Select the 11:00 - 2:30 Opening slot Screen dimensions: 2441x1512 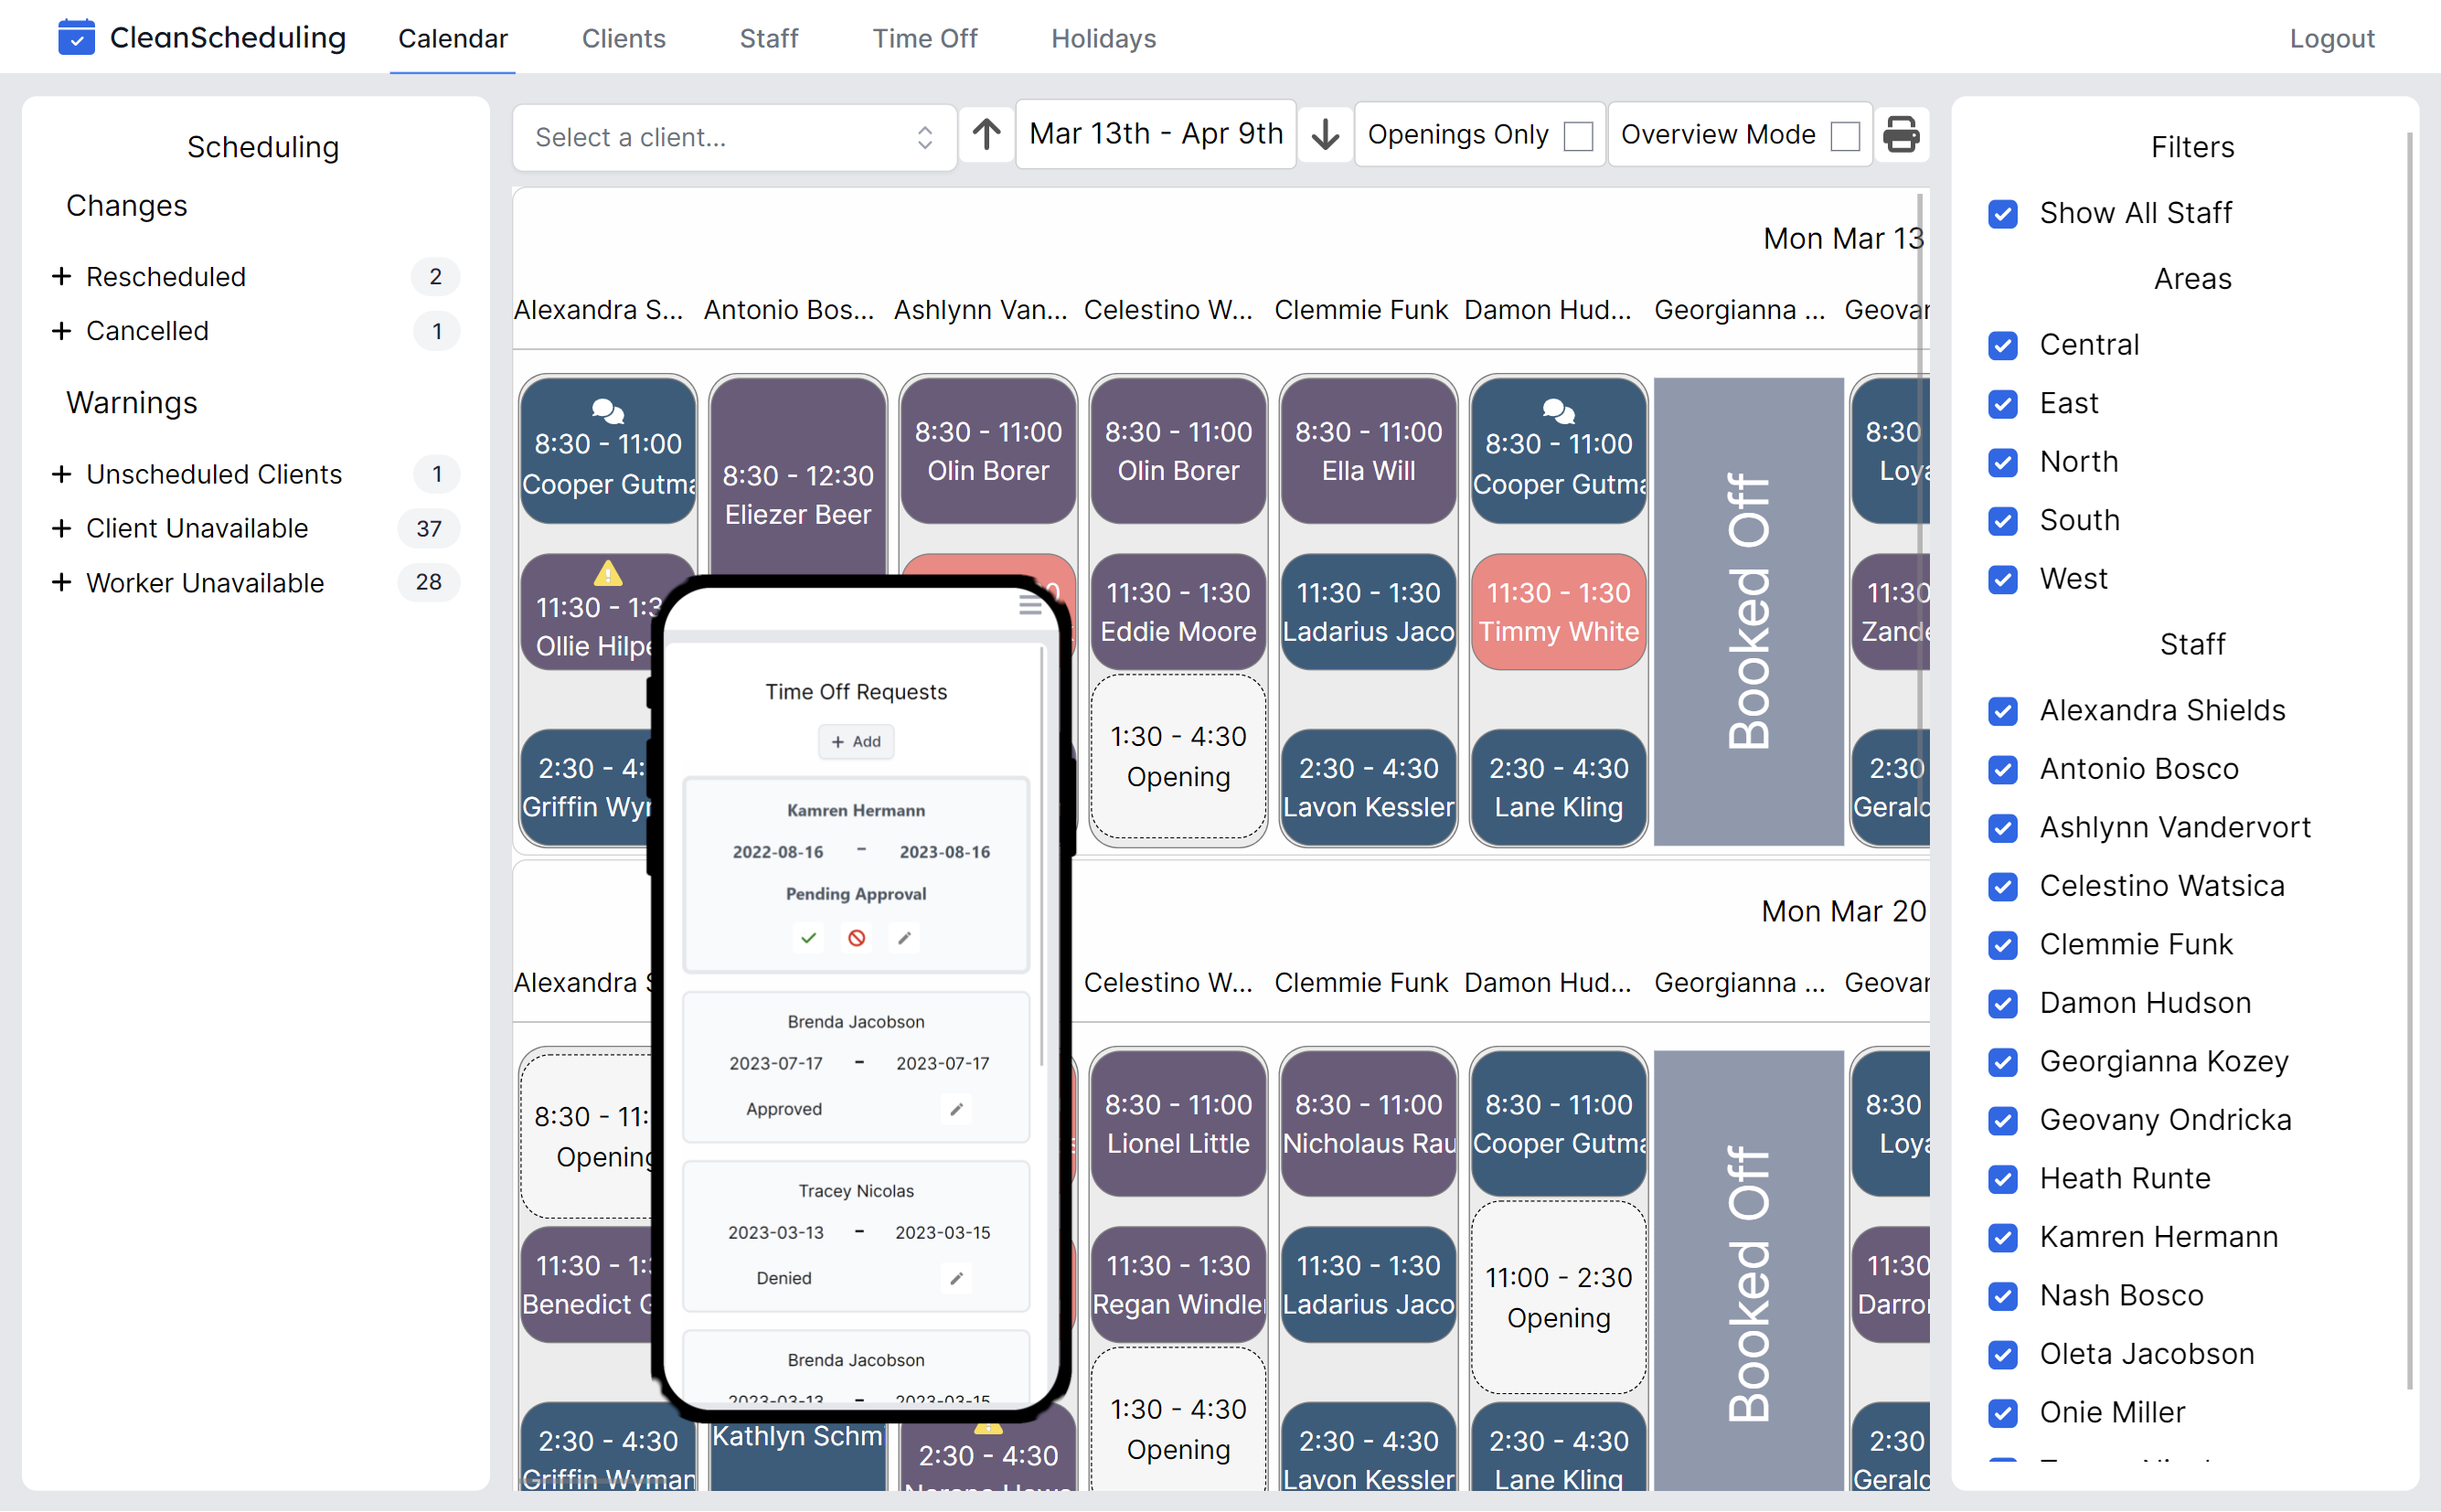pos(1558,1297)
